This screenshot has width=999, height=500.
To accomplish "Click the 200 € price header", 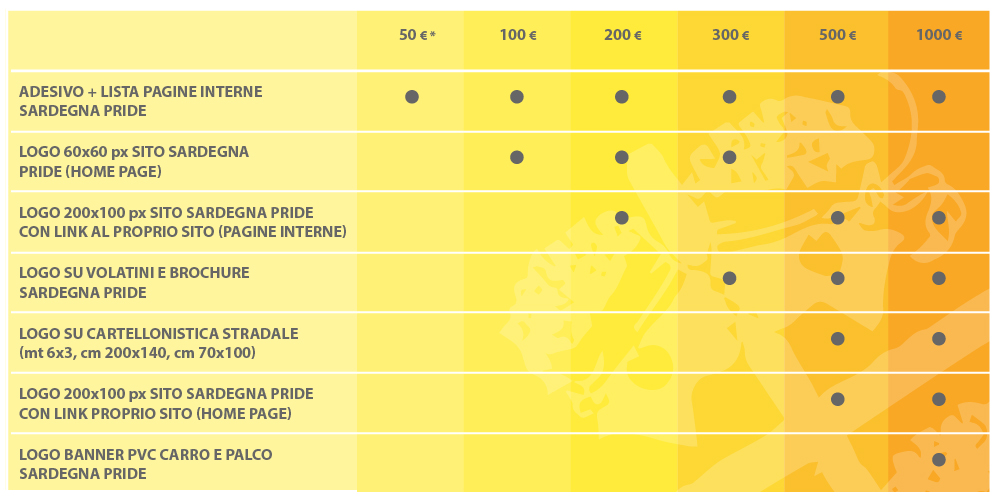I will [x=622, y=35].
